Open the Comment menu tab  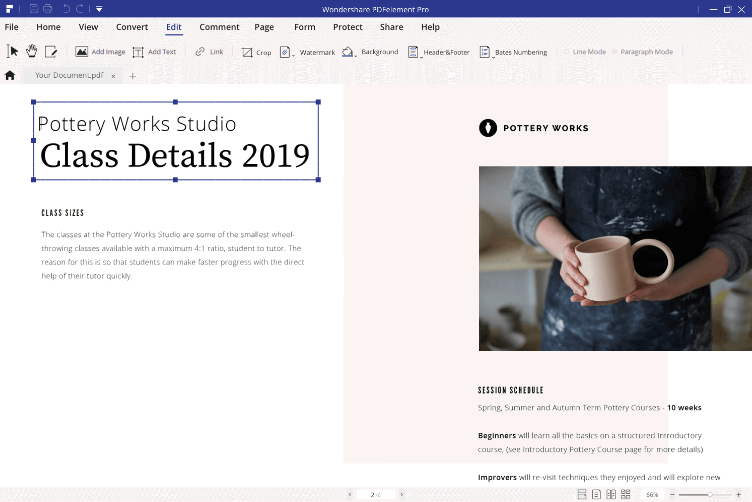point(218,27)
